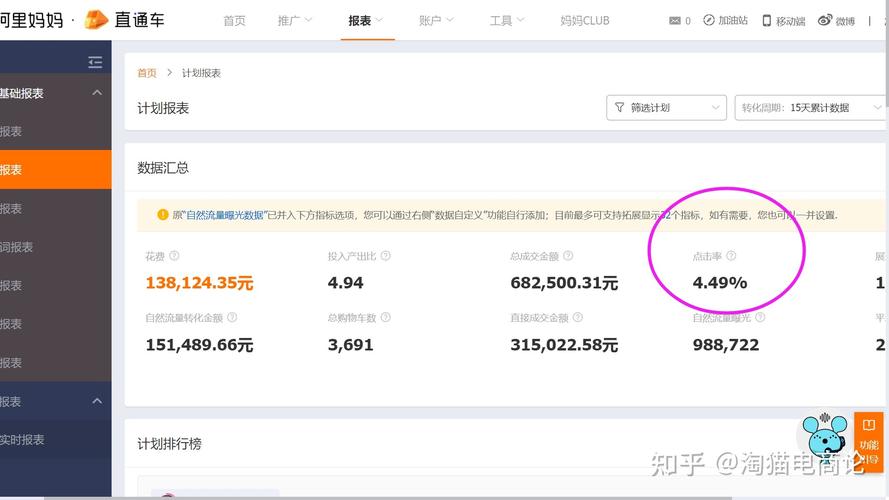Expand the 工具 top menu
889x500 pixels.
click(507, 20)
